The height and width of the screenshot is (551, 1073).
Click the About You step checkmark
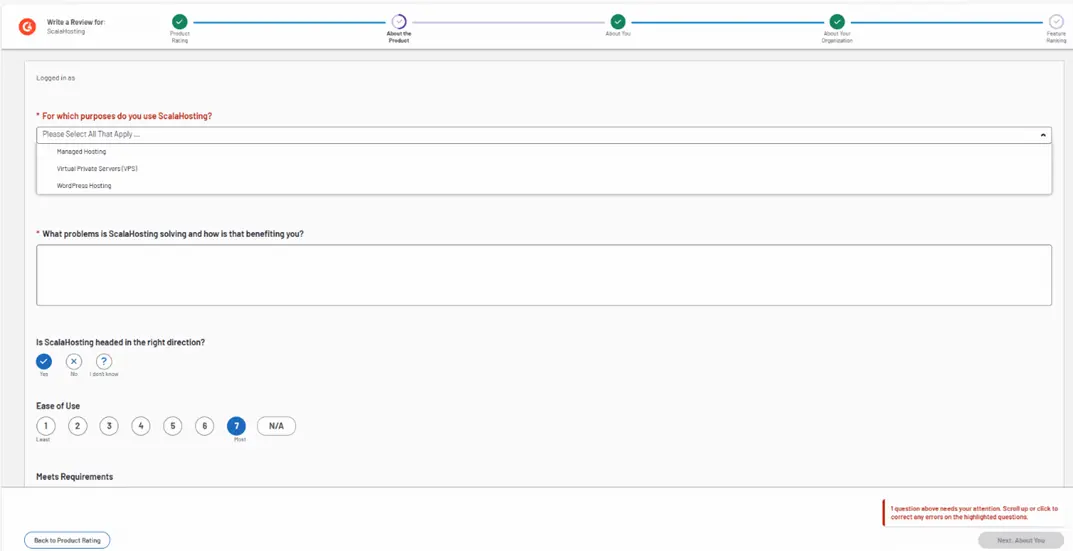point(618,21)
